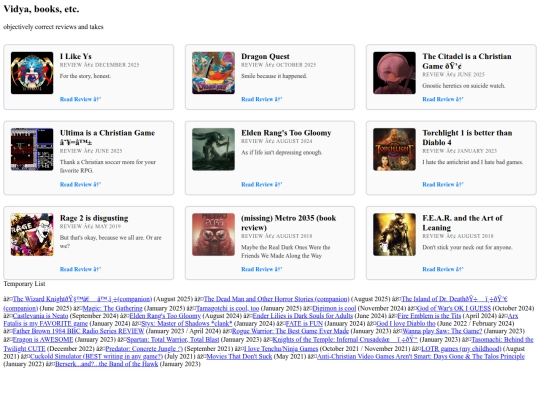
Task: Click Tamagotchi is cool, too link
Action: [x=227, y=308]
